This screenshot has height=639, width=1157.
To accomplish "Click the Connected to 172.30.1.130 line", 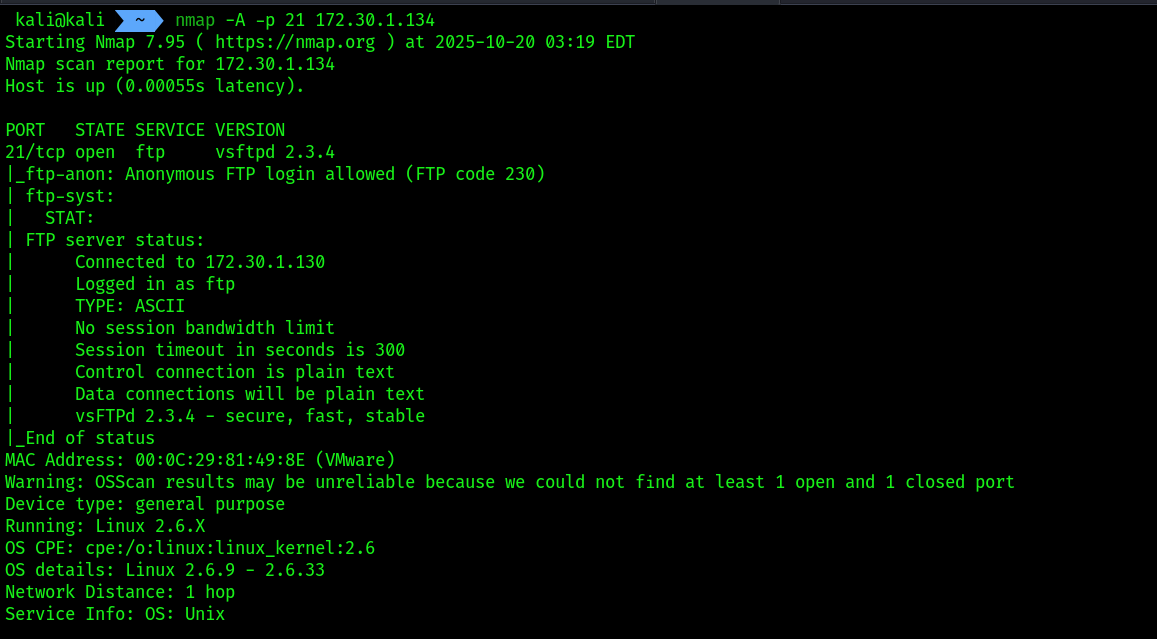I will [x=200, y=263].
